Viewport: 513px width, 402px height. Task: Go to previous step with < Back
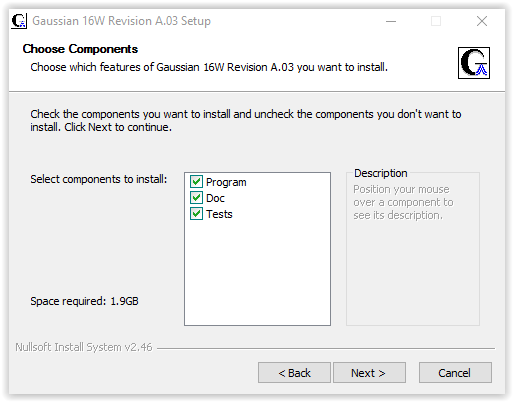pos(294,373)
